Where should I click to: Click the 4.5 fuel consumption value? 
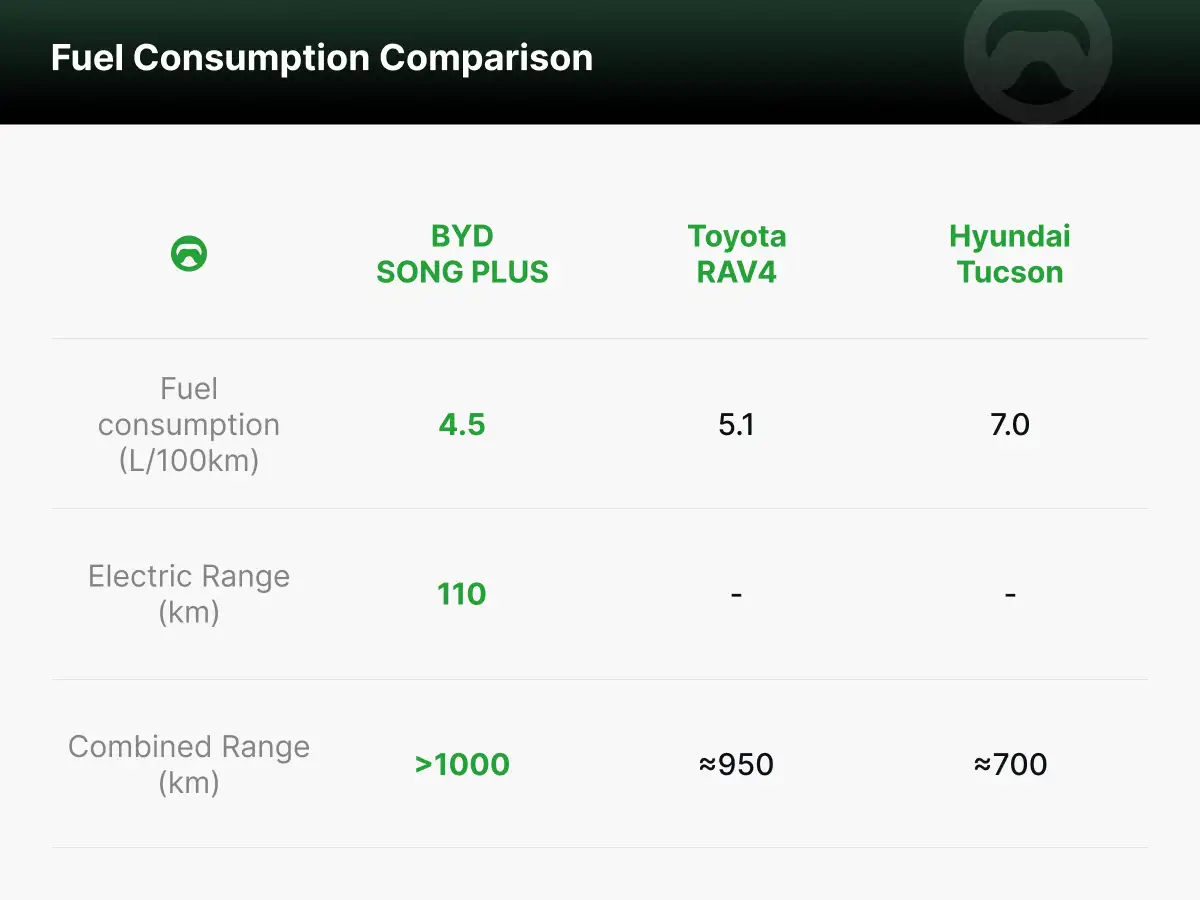(x=462, y=425)
